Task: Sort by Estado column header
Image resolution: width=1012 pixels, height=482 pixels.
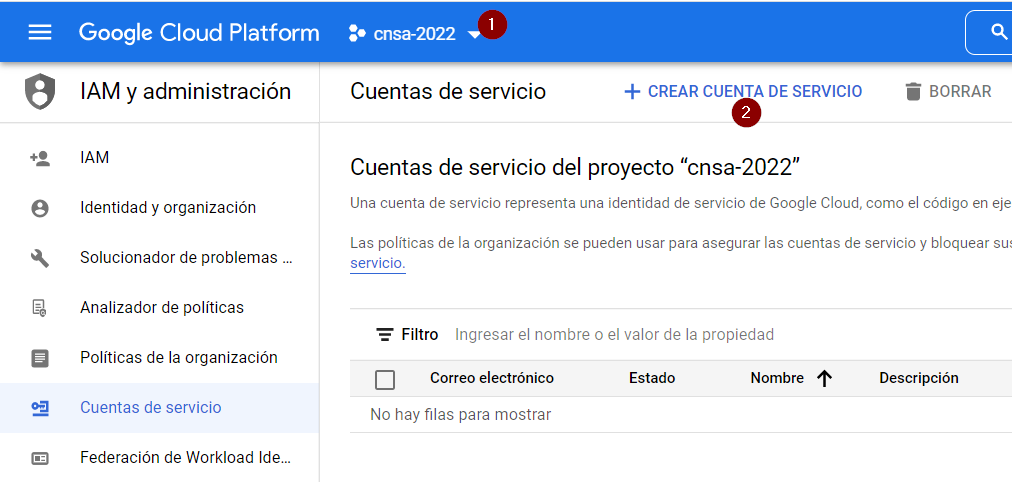Action: [652, 378]
